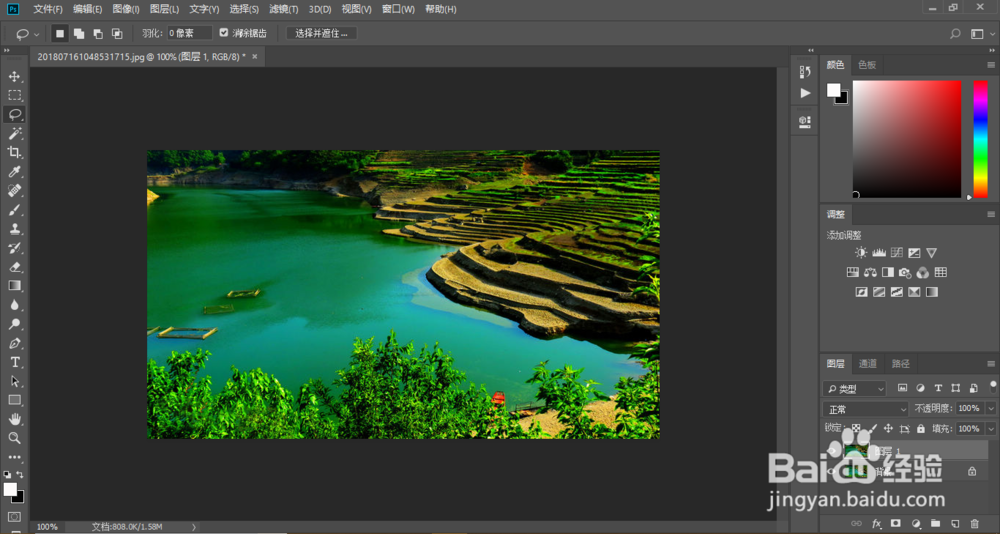Select the Eyedropper tool

pos(14,171)
